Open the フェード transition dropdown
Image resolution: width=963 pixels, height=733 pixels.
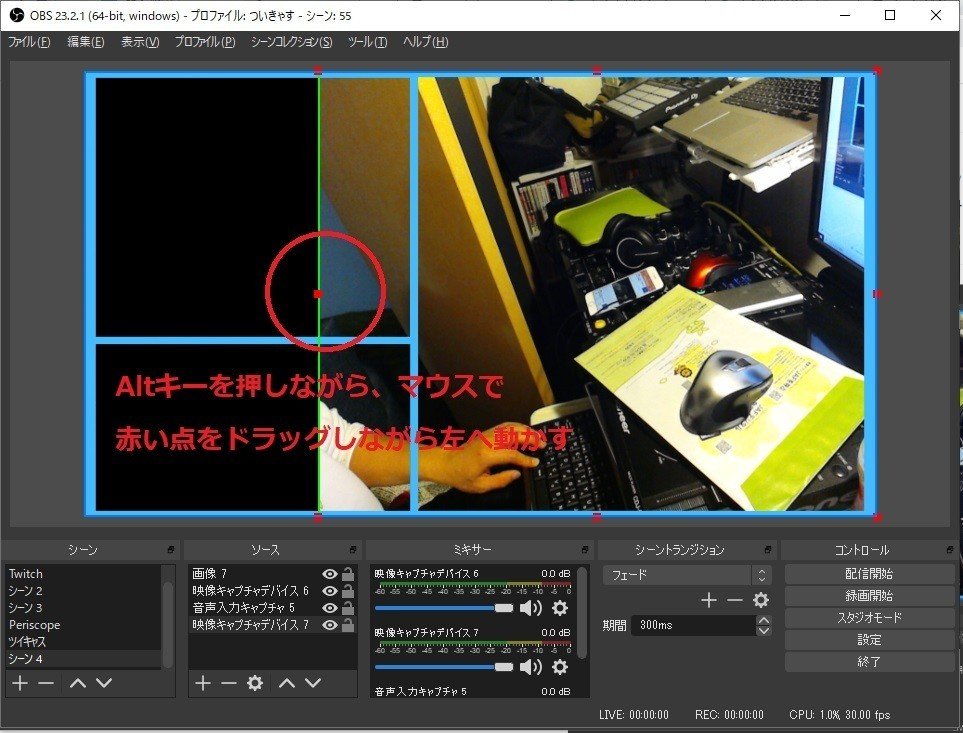coord(700,575)
